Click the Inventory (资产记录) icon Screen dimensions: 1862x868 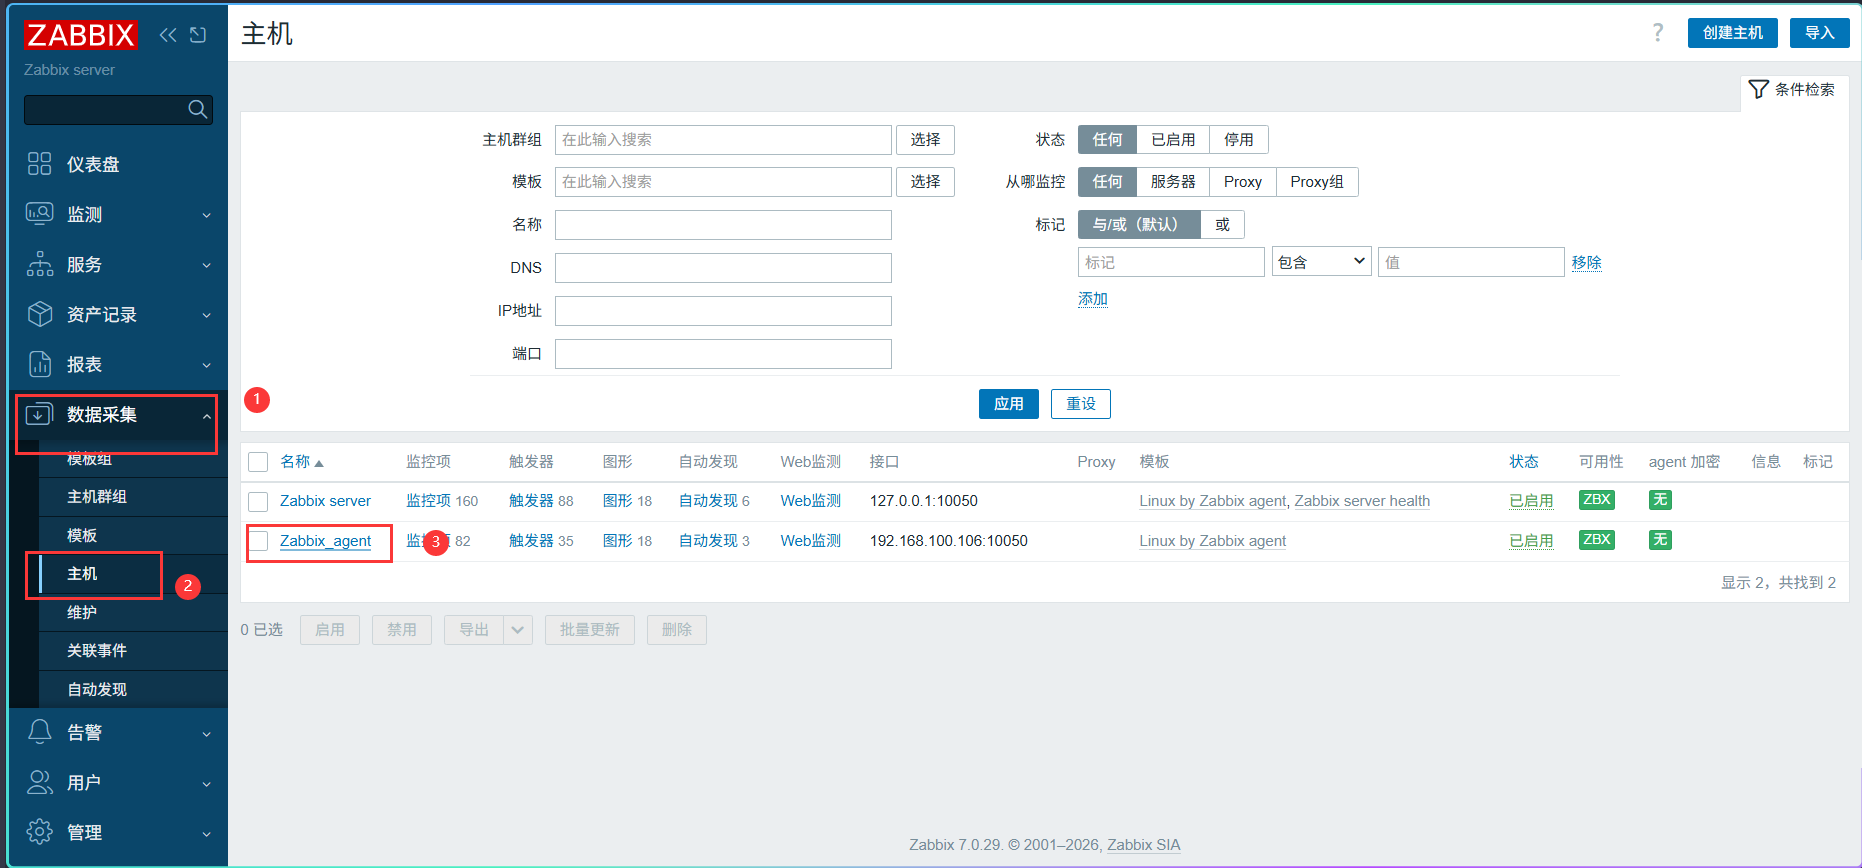click(40, 314)
